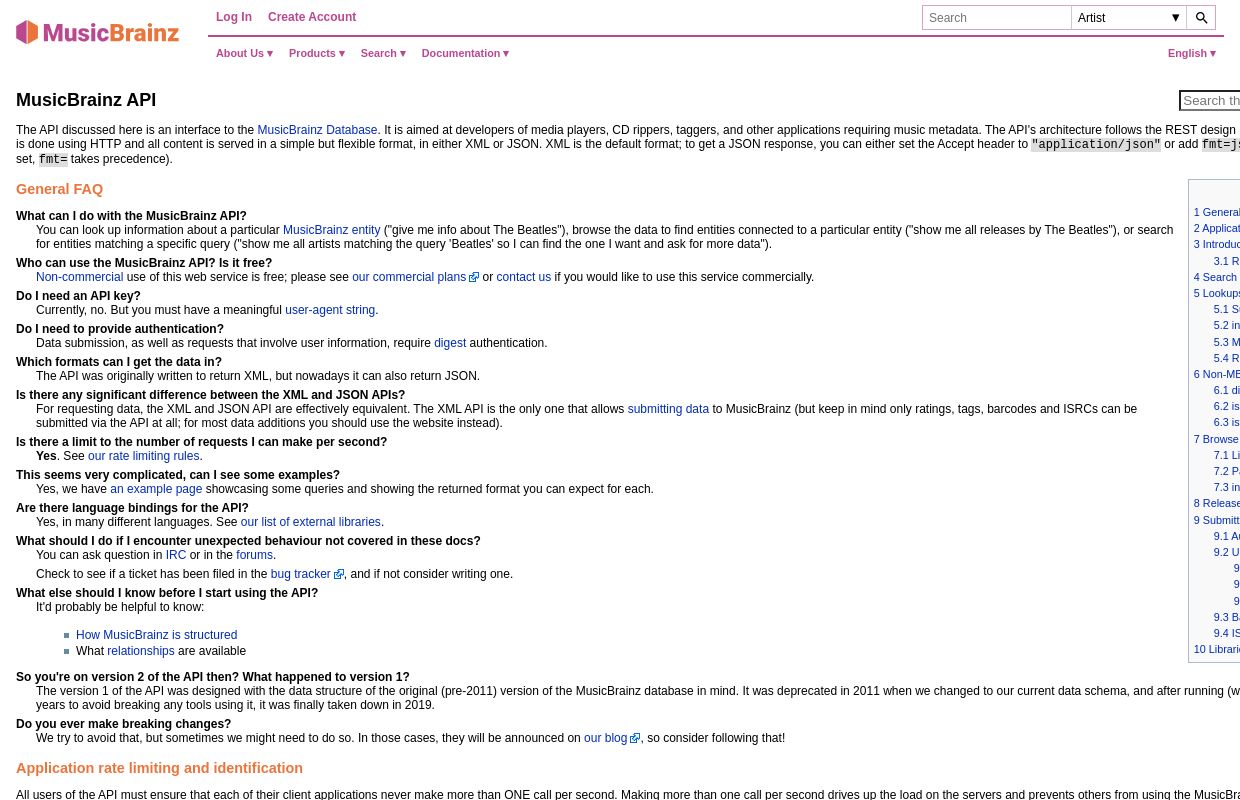Open an example page link

[x=156, y=489]
